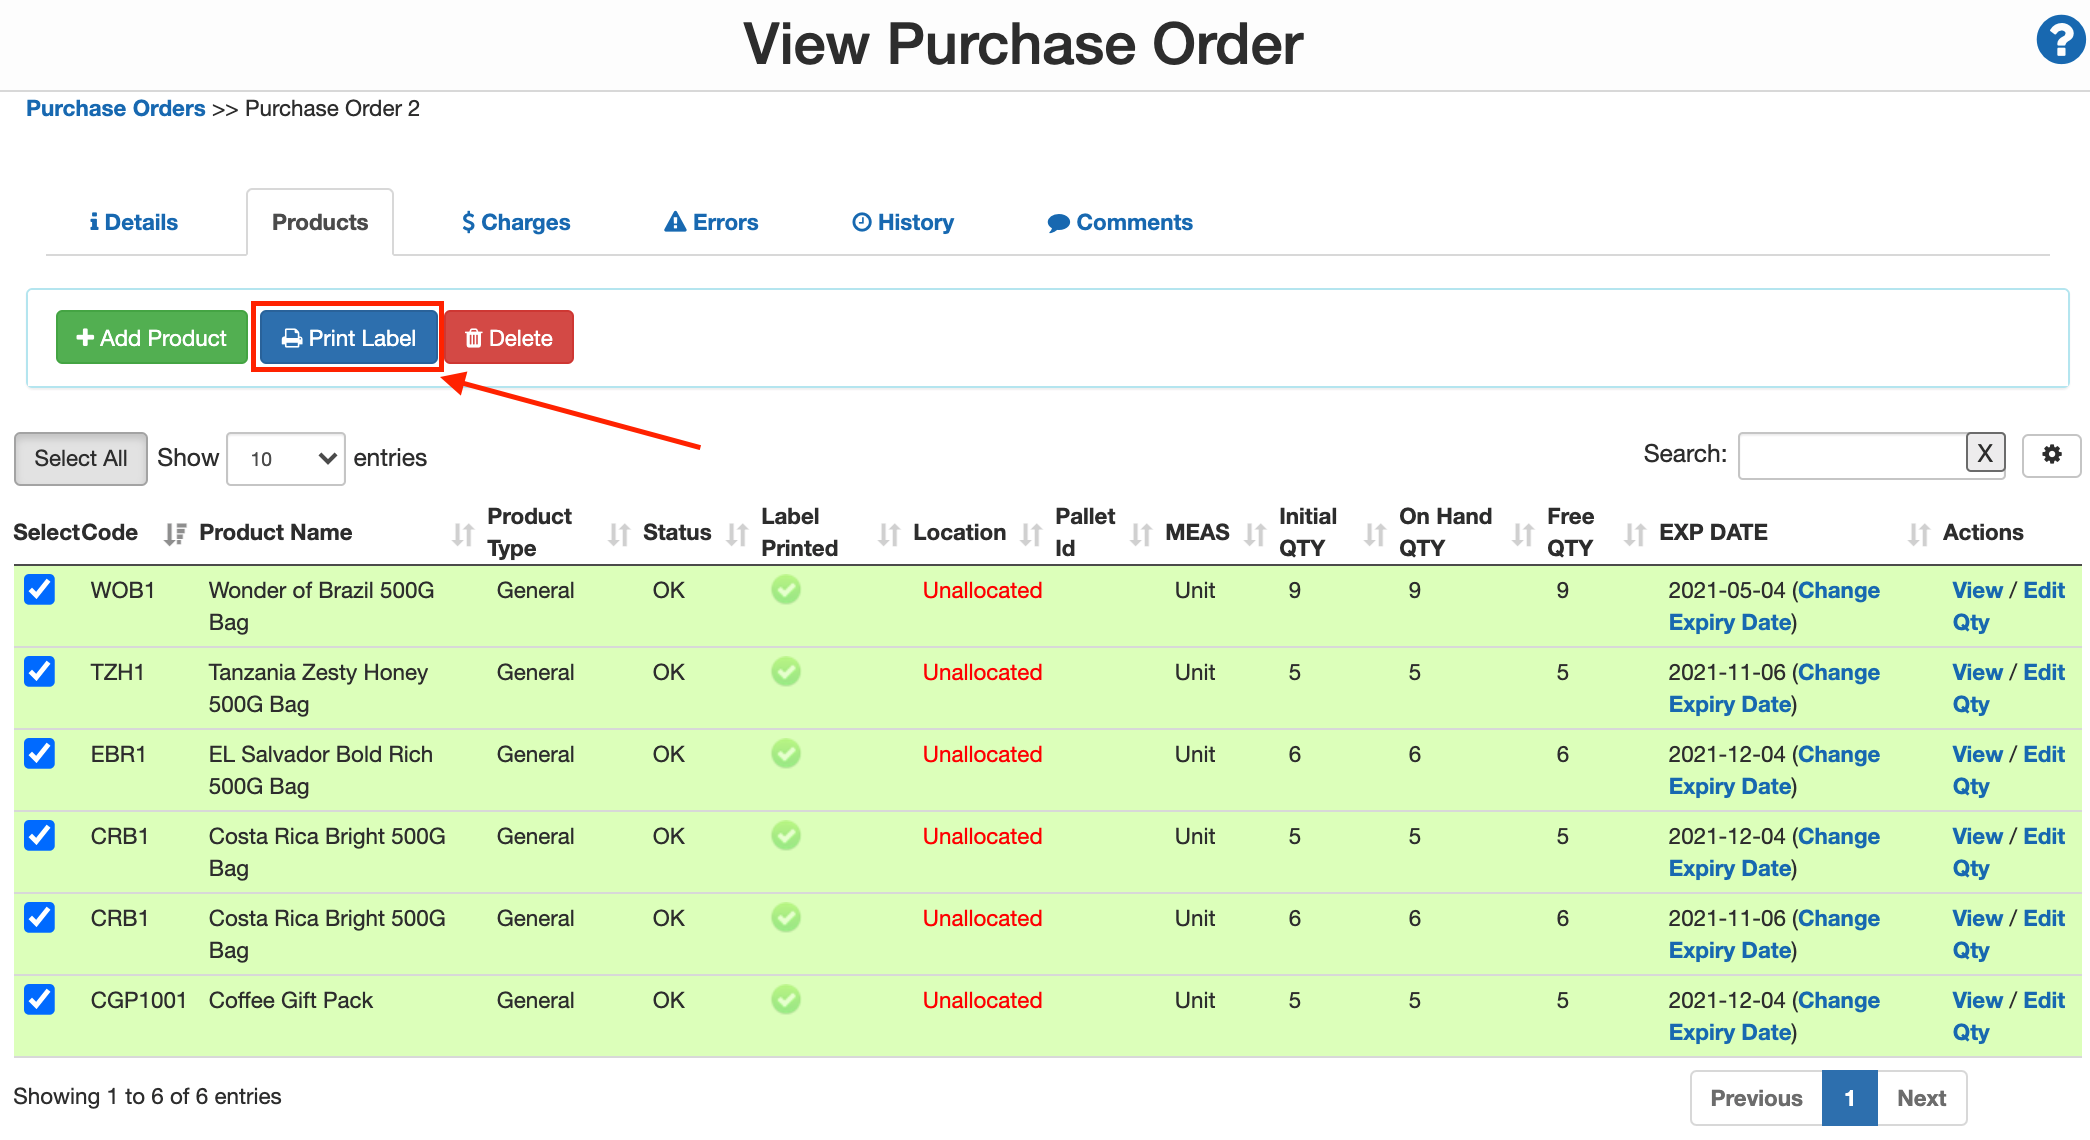Image resolution: width=2090 pixels, height=1140 pixels.
Task: Click the printer icon on Print Label
Action: tap(291, 337)
